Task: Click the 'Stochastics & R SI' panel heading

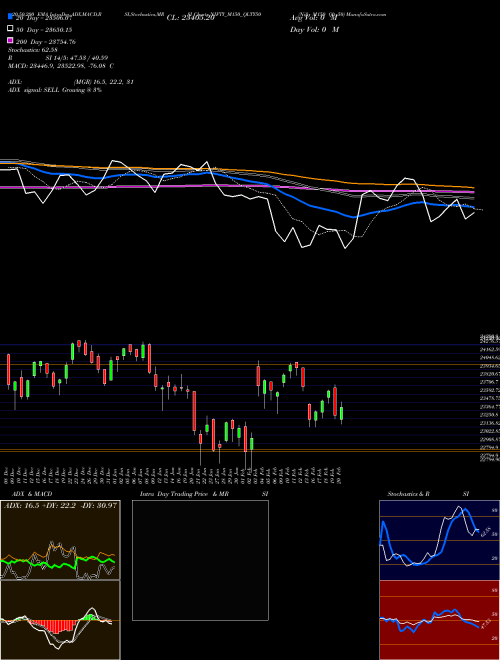Action: 428,494
